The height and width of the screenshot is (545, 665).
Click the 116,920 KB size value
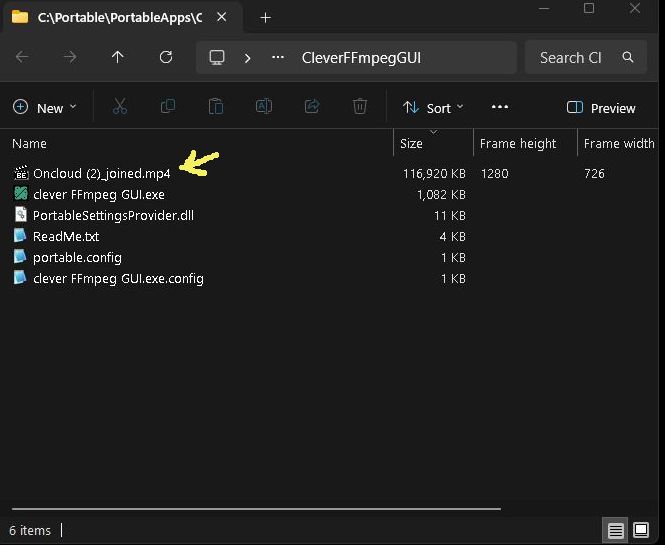click(434, 173)
